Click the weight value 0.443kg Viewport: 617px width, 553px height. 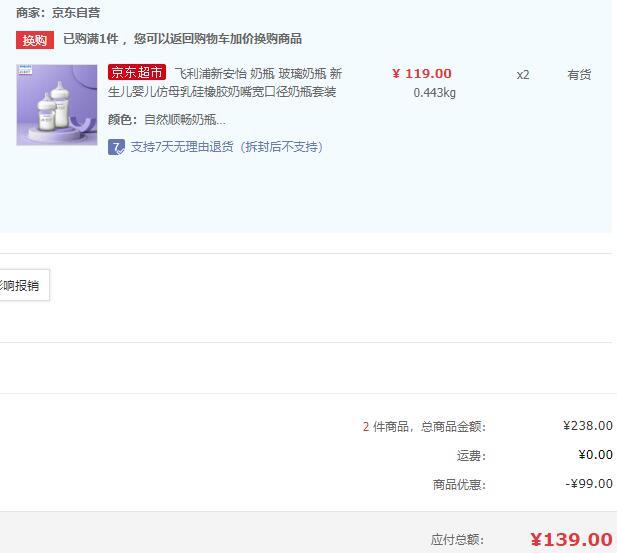pos(434,93)
